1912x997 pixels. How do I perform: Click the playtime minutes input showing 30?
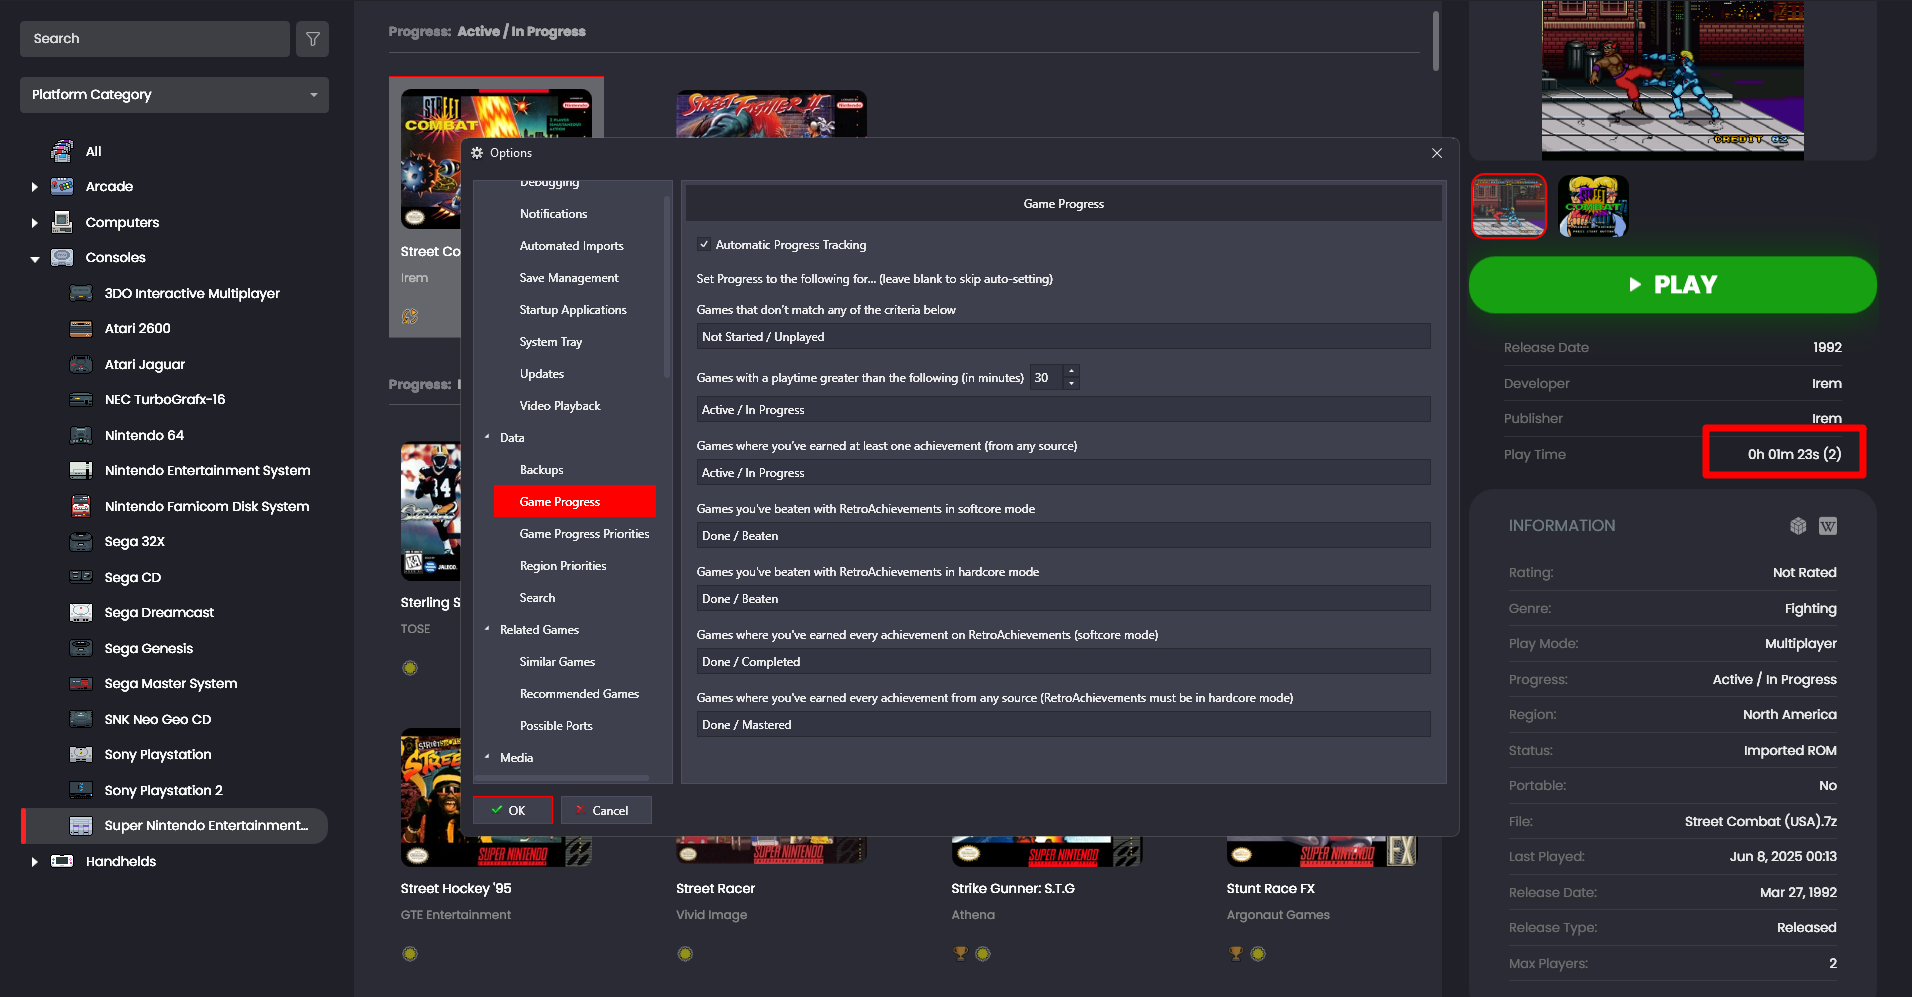pyautogui.click(x=1047, y=377)
